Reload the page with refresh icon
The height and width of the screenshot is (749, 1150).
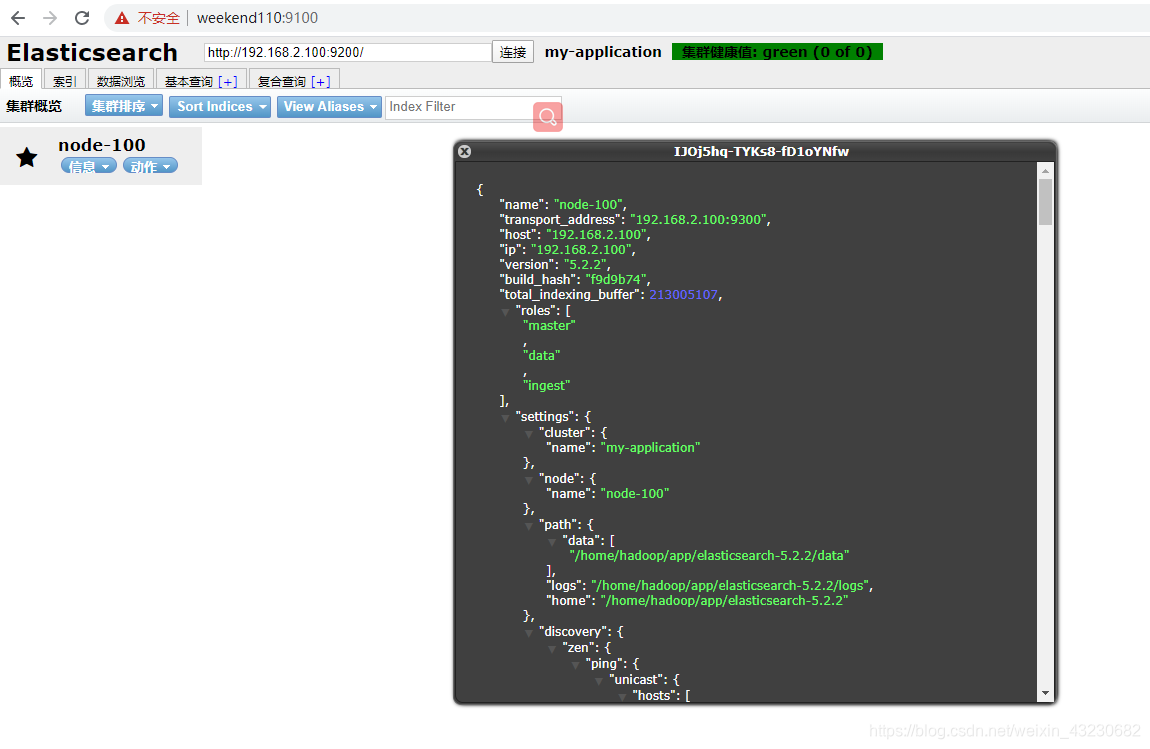pyautogui.click(x=82, y=18)
